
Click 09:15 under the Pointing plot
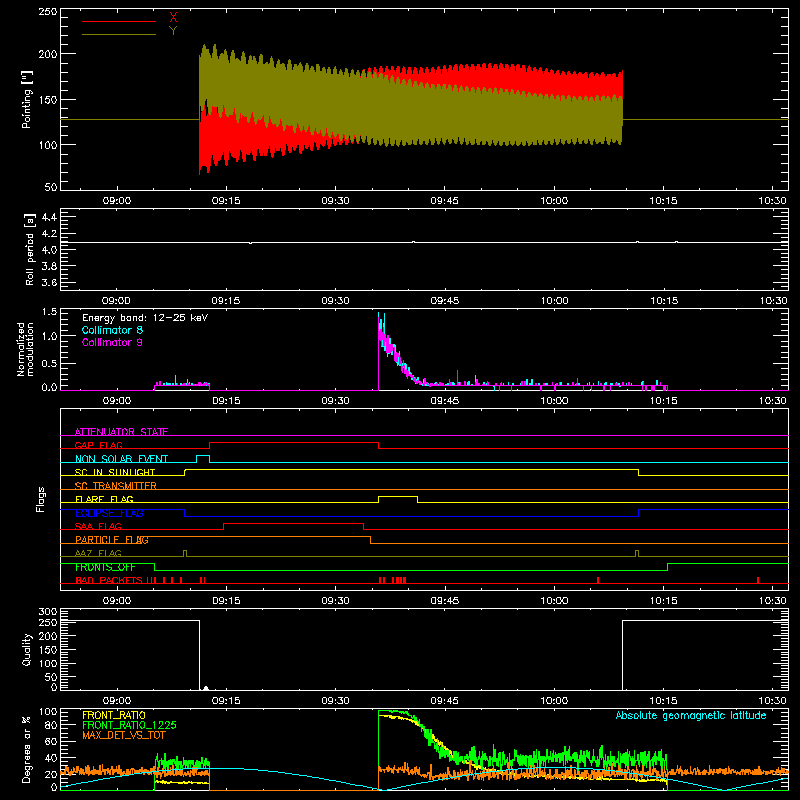[x=226, y=201]
